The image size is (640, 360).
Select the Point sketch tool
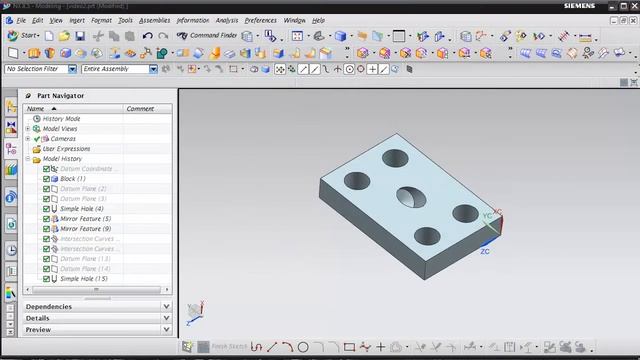380,347
